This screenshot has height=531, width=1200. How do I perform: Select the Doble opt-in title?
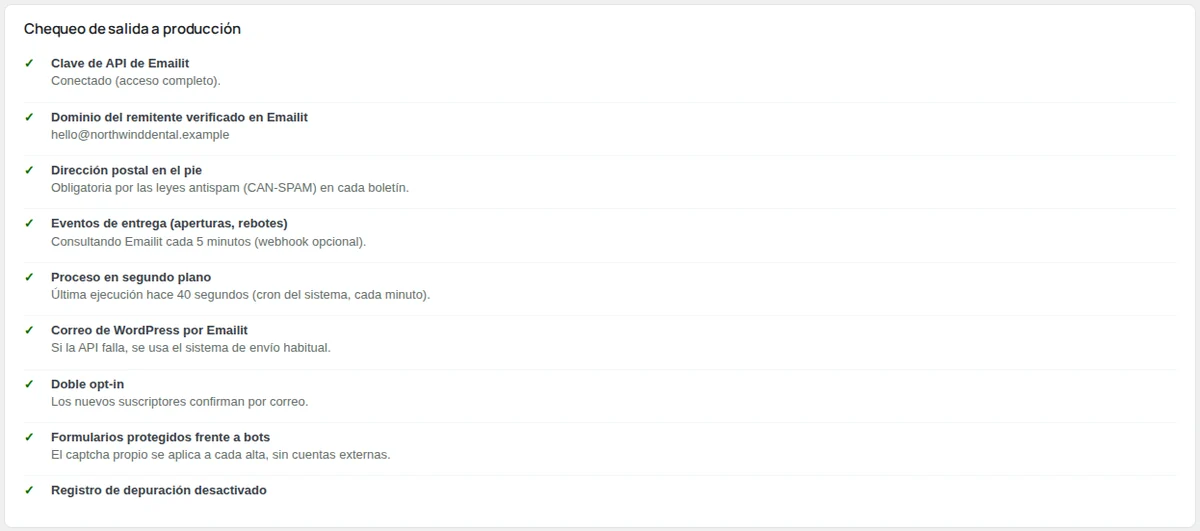(88, 384)
